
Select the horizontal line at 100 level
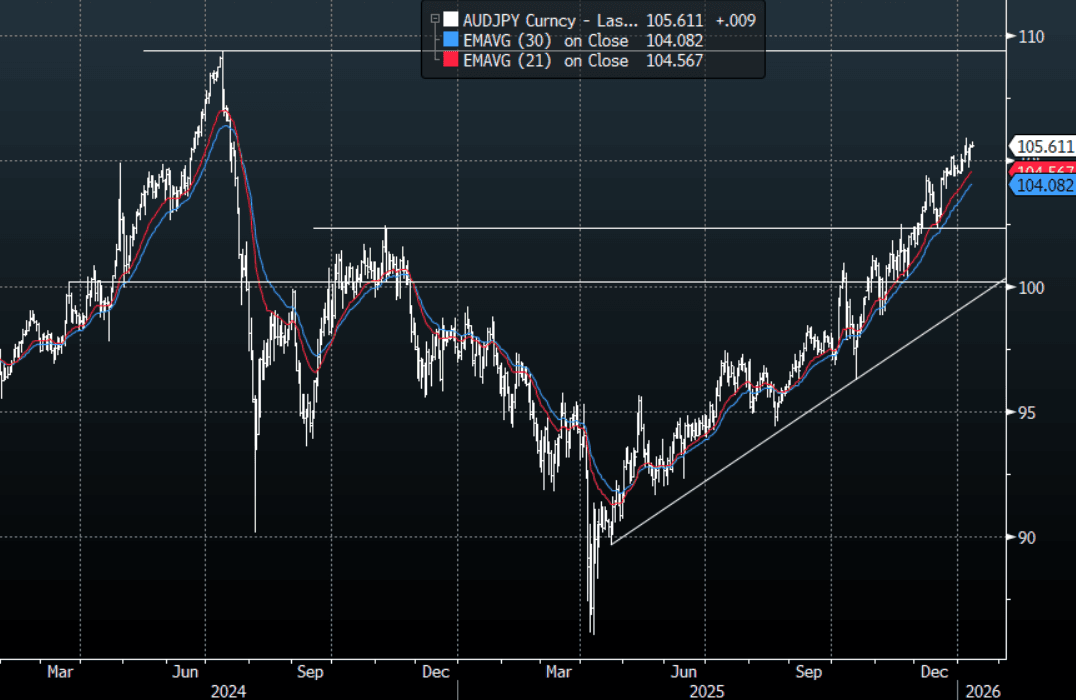click(x=600, y=281)
